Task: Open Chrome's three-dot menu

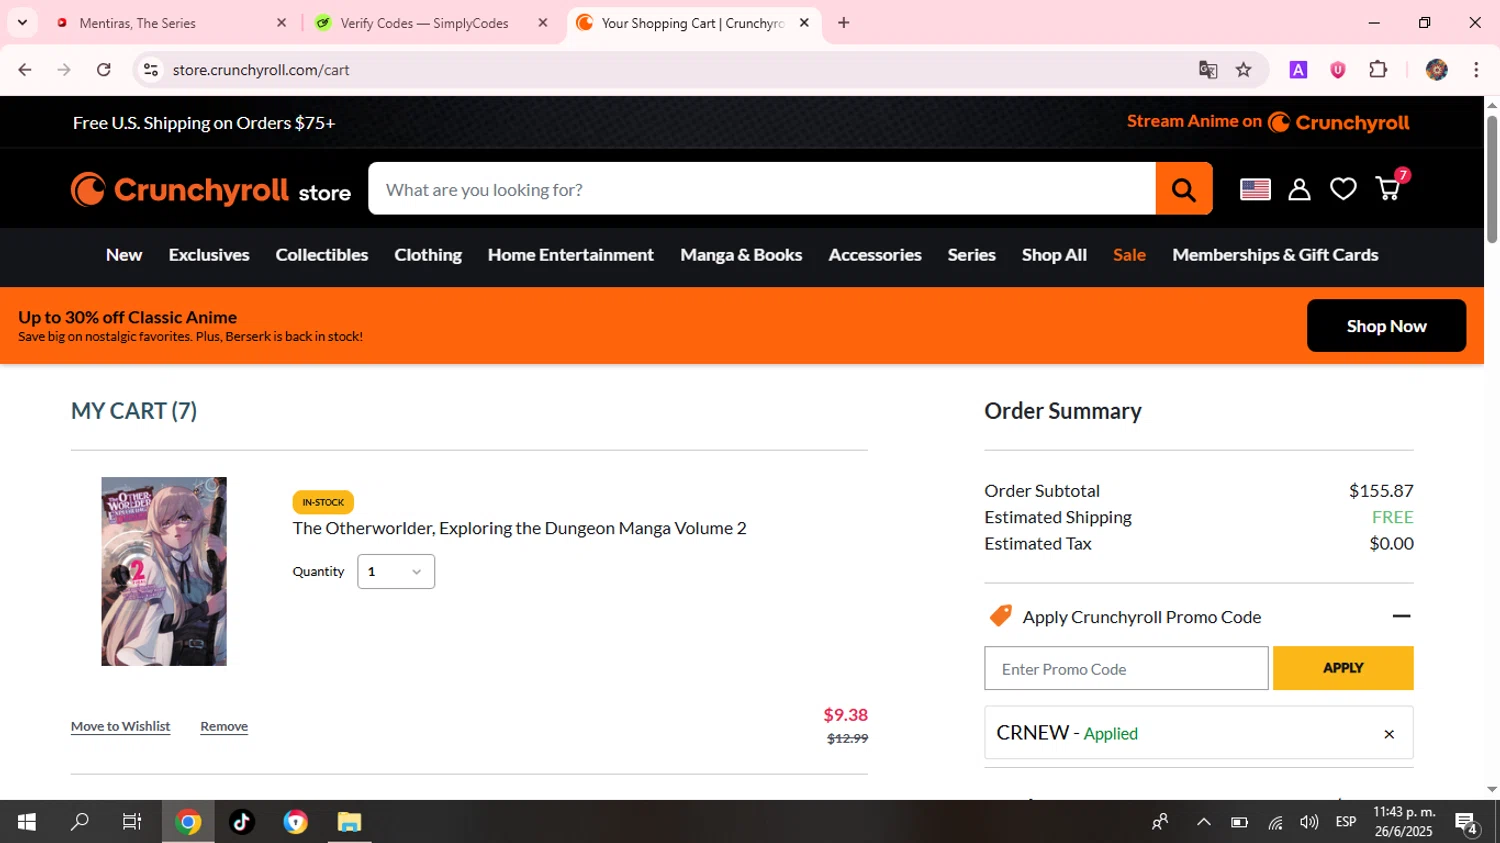Action: [1476, 70]
